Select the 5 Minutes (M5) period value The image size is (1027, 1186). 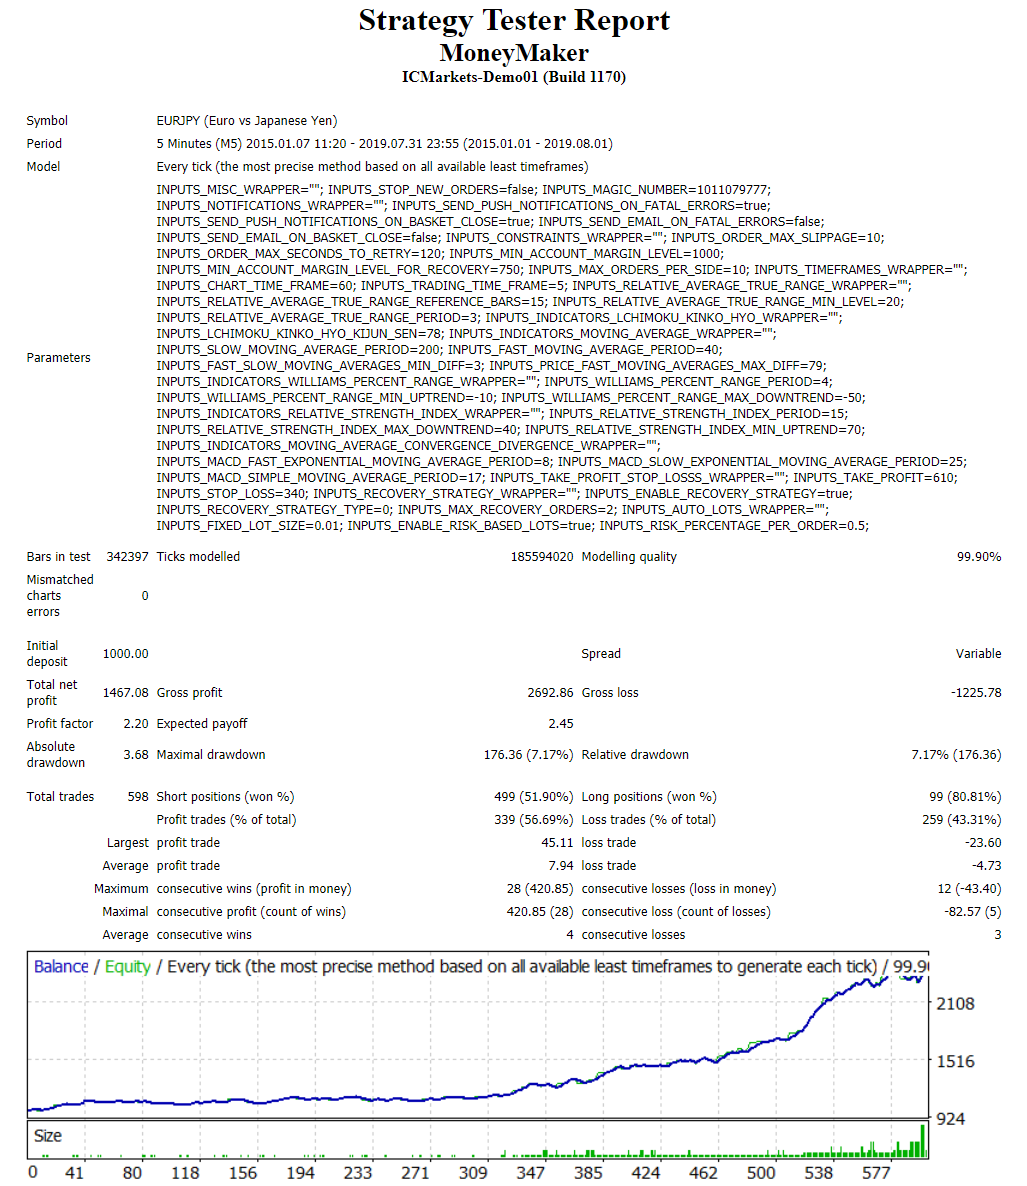click(384, 144)
